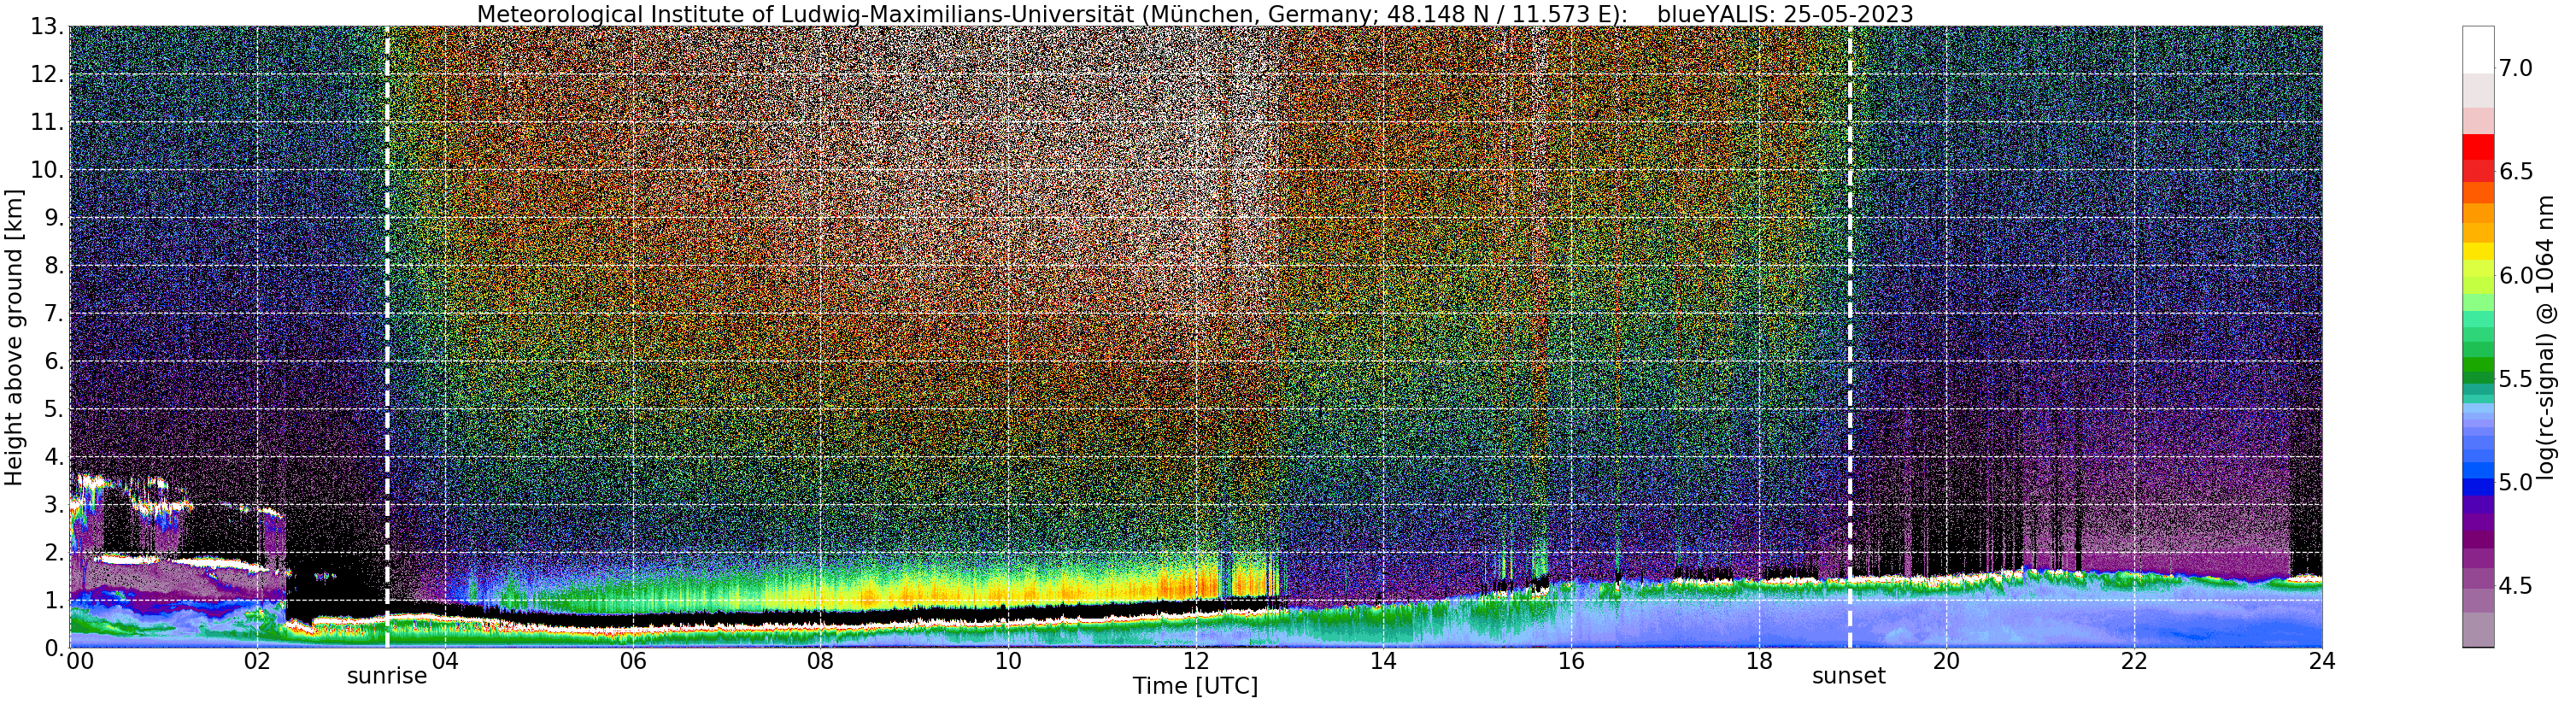Viewport: 2576px width, 704px height.
Task: Click the y-axis tick label '2.'
Action: point(54,553)
